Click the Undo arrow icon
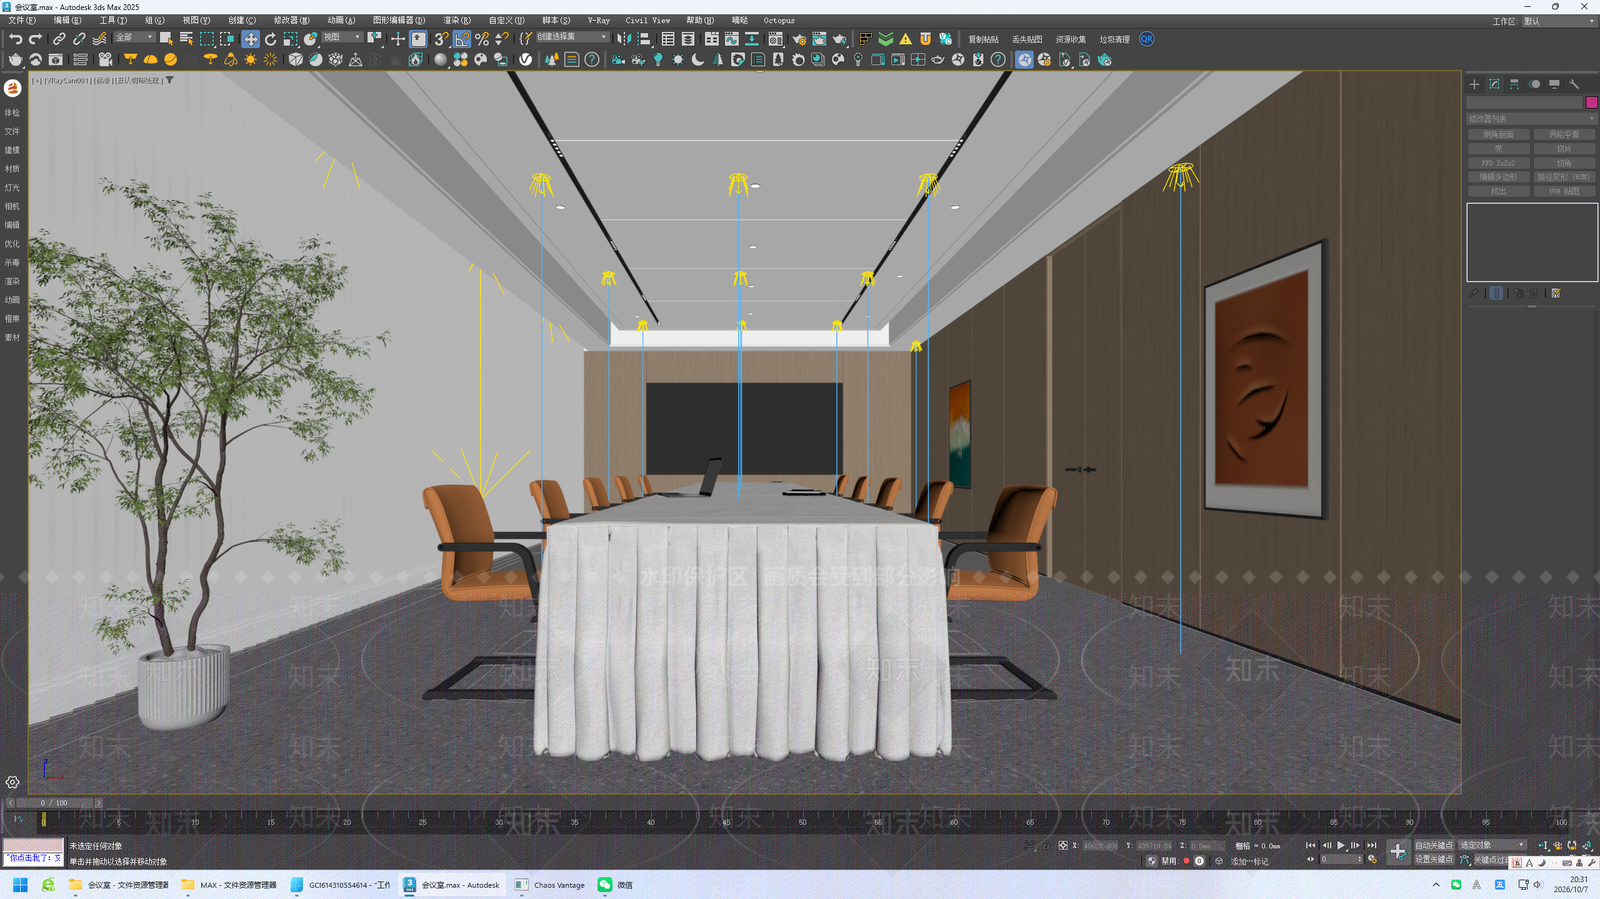Viewport: 1600px width, 899px height. pos(15,39)
